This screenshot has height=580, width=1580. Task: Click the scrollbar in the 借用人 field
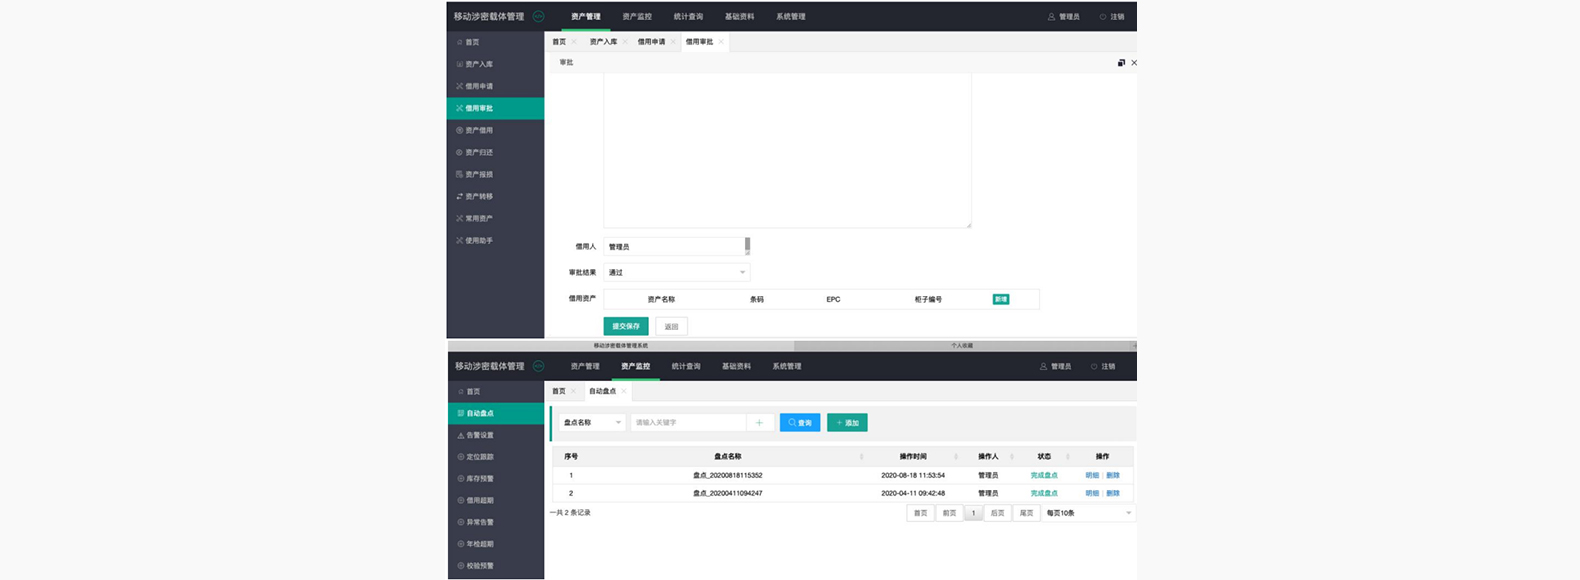(x=747, y=246)
